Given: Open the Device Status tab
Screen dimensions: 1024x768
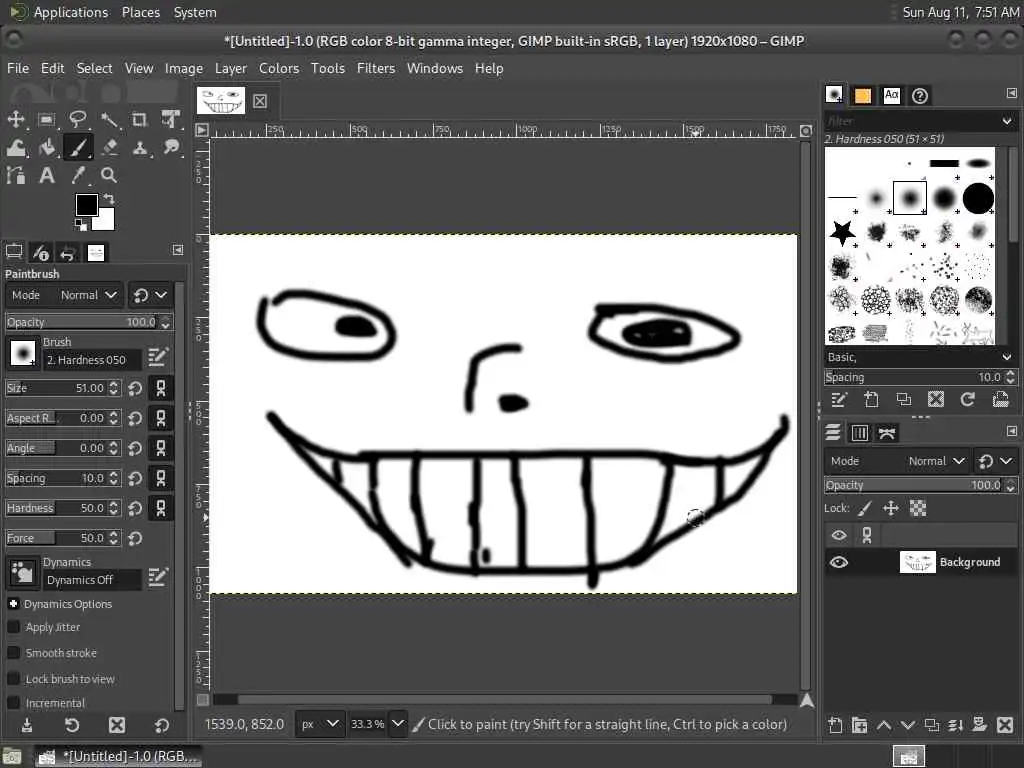Looking at the screenshot, I should tap(41, 252).
